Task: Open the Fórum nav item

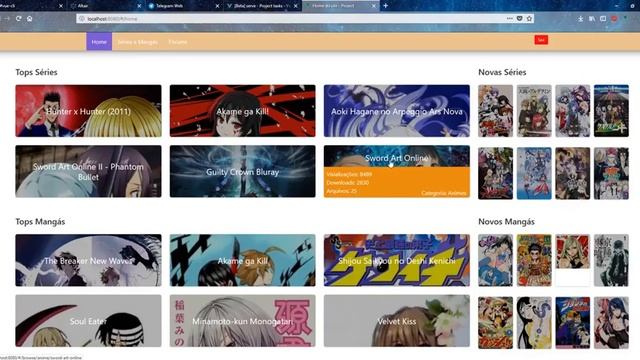Action: click(x=178, y=42)
